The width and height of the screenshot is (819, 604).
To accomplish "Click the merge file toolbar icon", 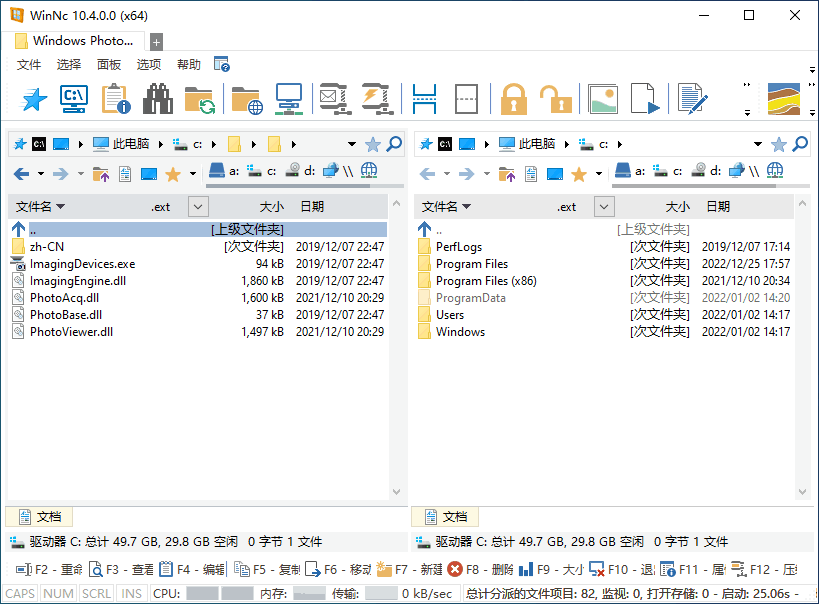I will [466, 99].
